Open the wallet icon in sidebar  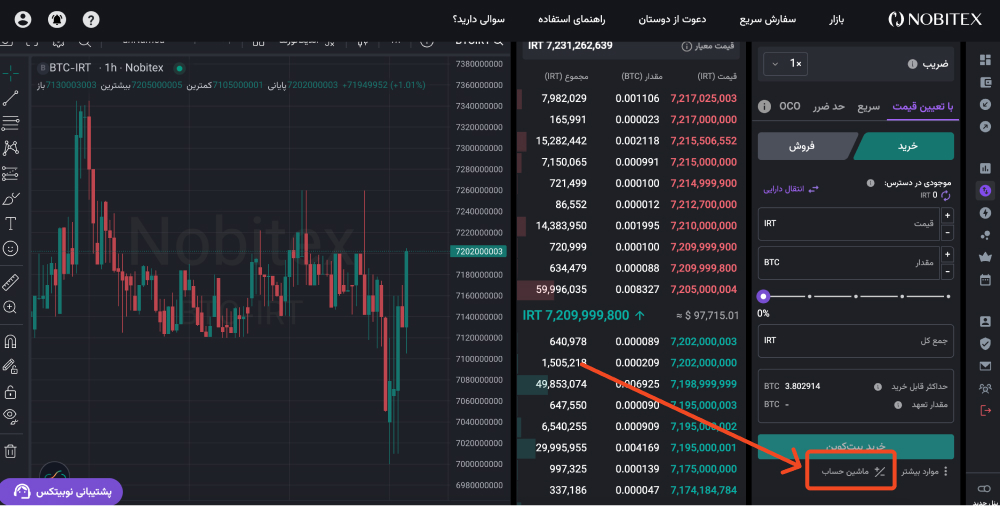(985, 82)
